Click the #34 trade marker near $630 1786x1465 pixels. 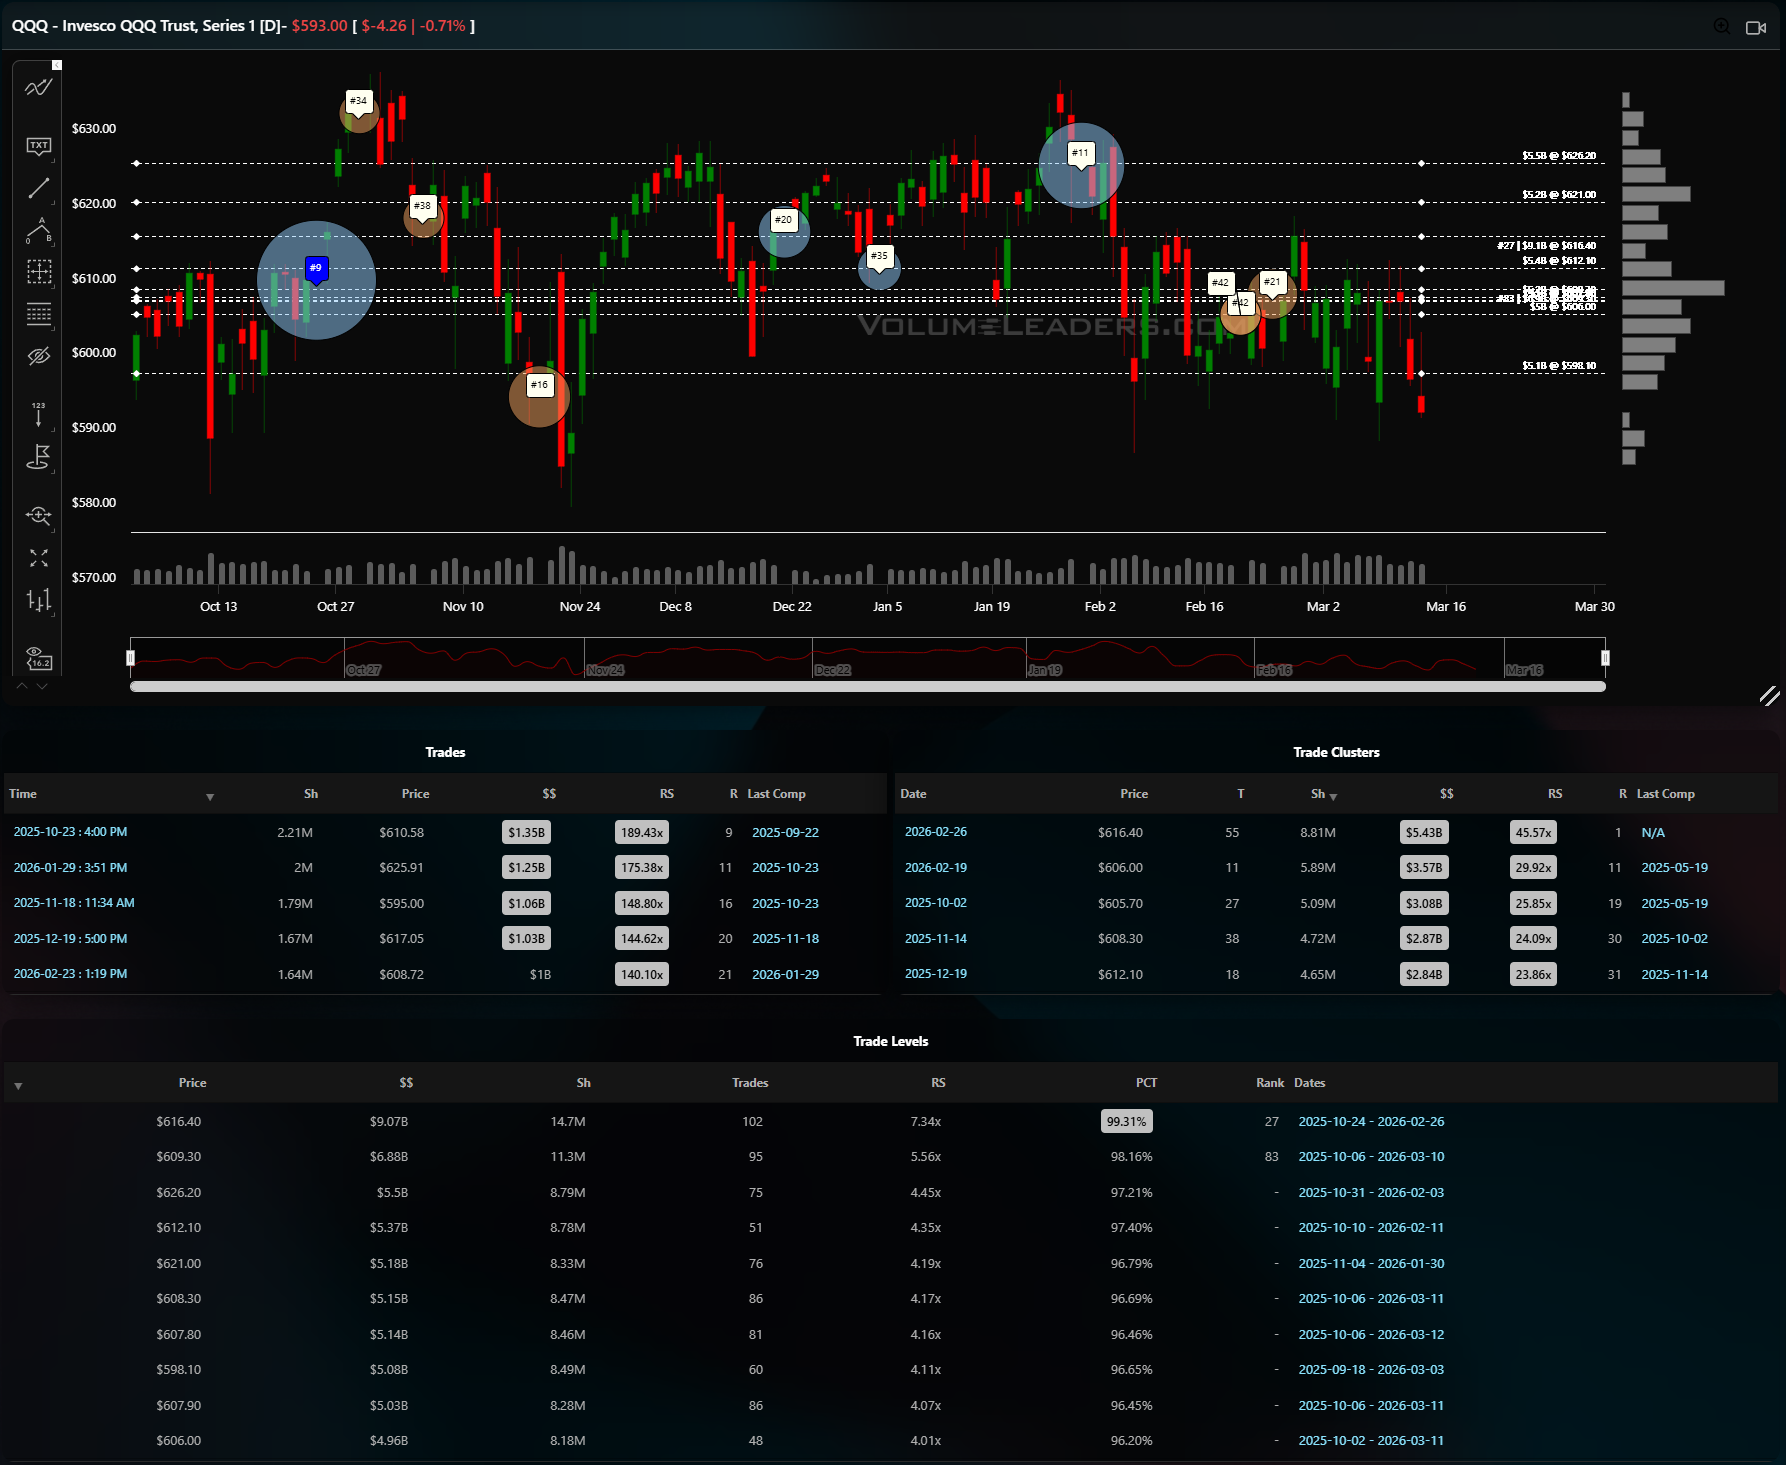[x=358, y=101]
